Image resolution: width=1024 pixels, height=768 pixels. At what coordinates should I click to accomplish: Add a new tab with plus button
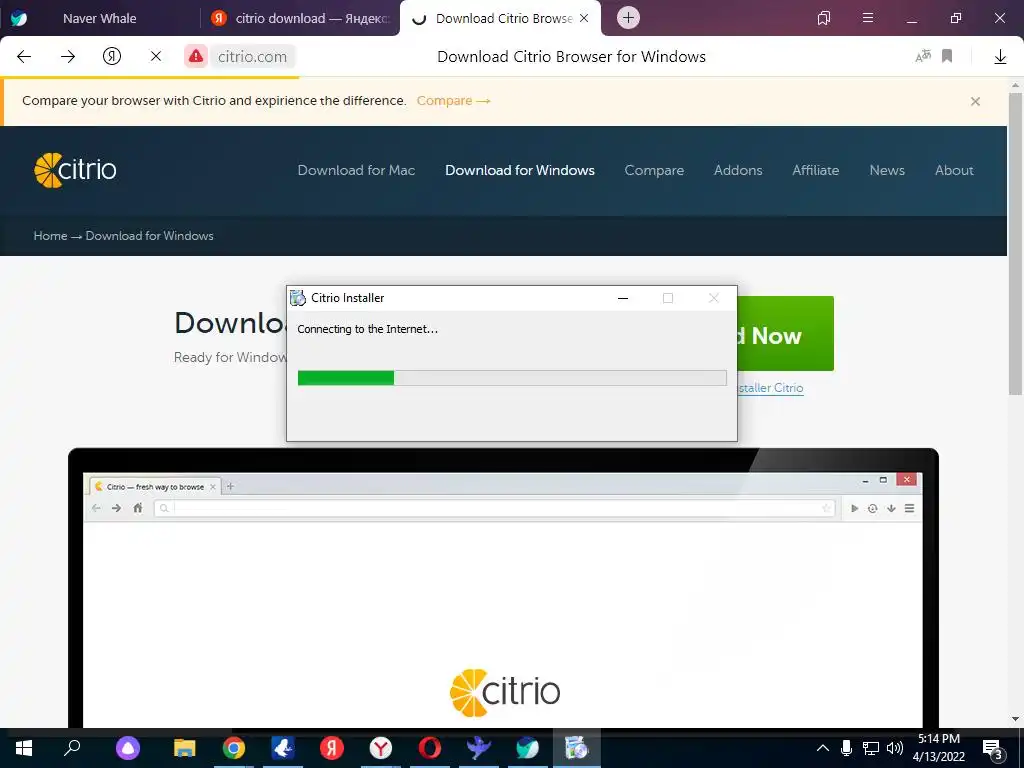point(628,18)
